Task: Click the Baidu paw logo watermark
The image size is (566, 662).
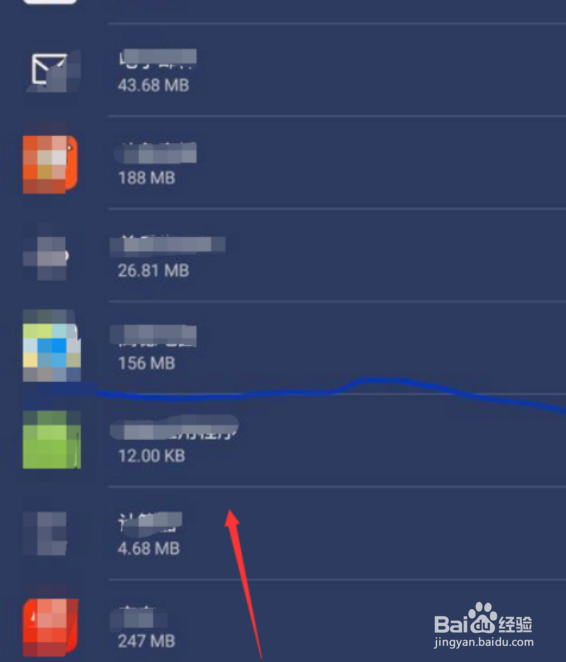Action: click(x=483, y=618)
